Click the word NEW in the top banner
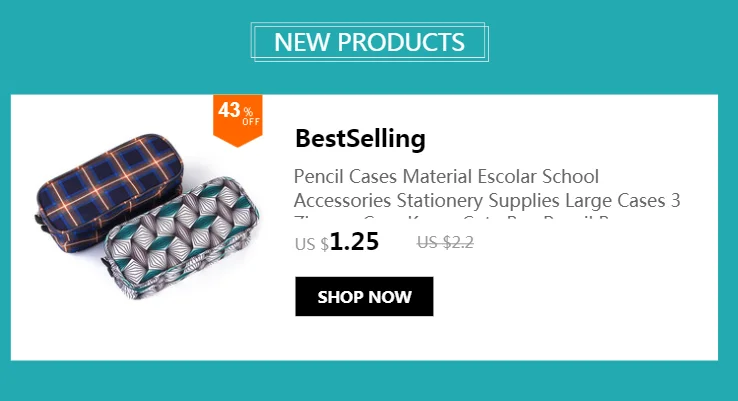The height and width of the screenshot is (401, 738). click(302, 42)
